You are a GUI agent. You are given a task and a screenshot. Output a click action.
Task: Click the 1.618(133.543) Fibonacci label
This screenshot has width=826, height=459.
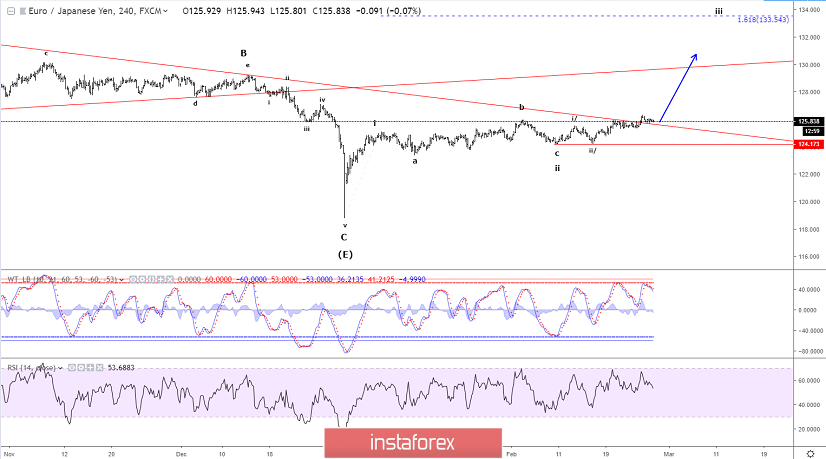point(763,19)
